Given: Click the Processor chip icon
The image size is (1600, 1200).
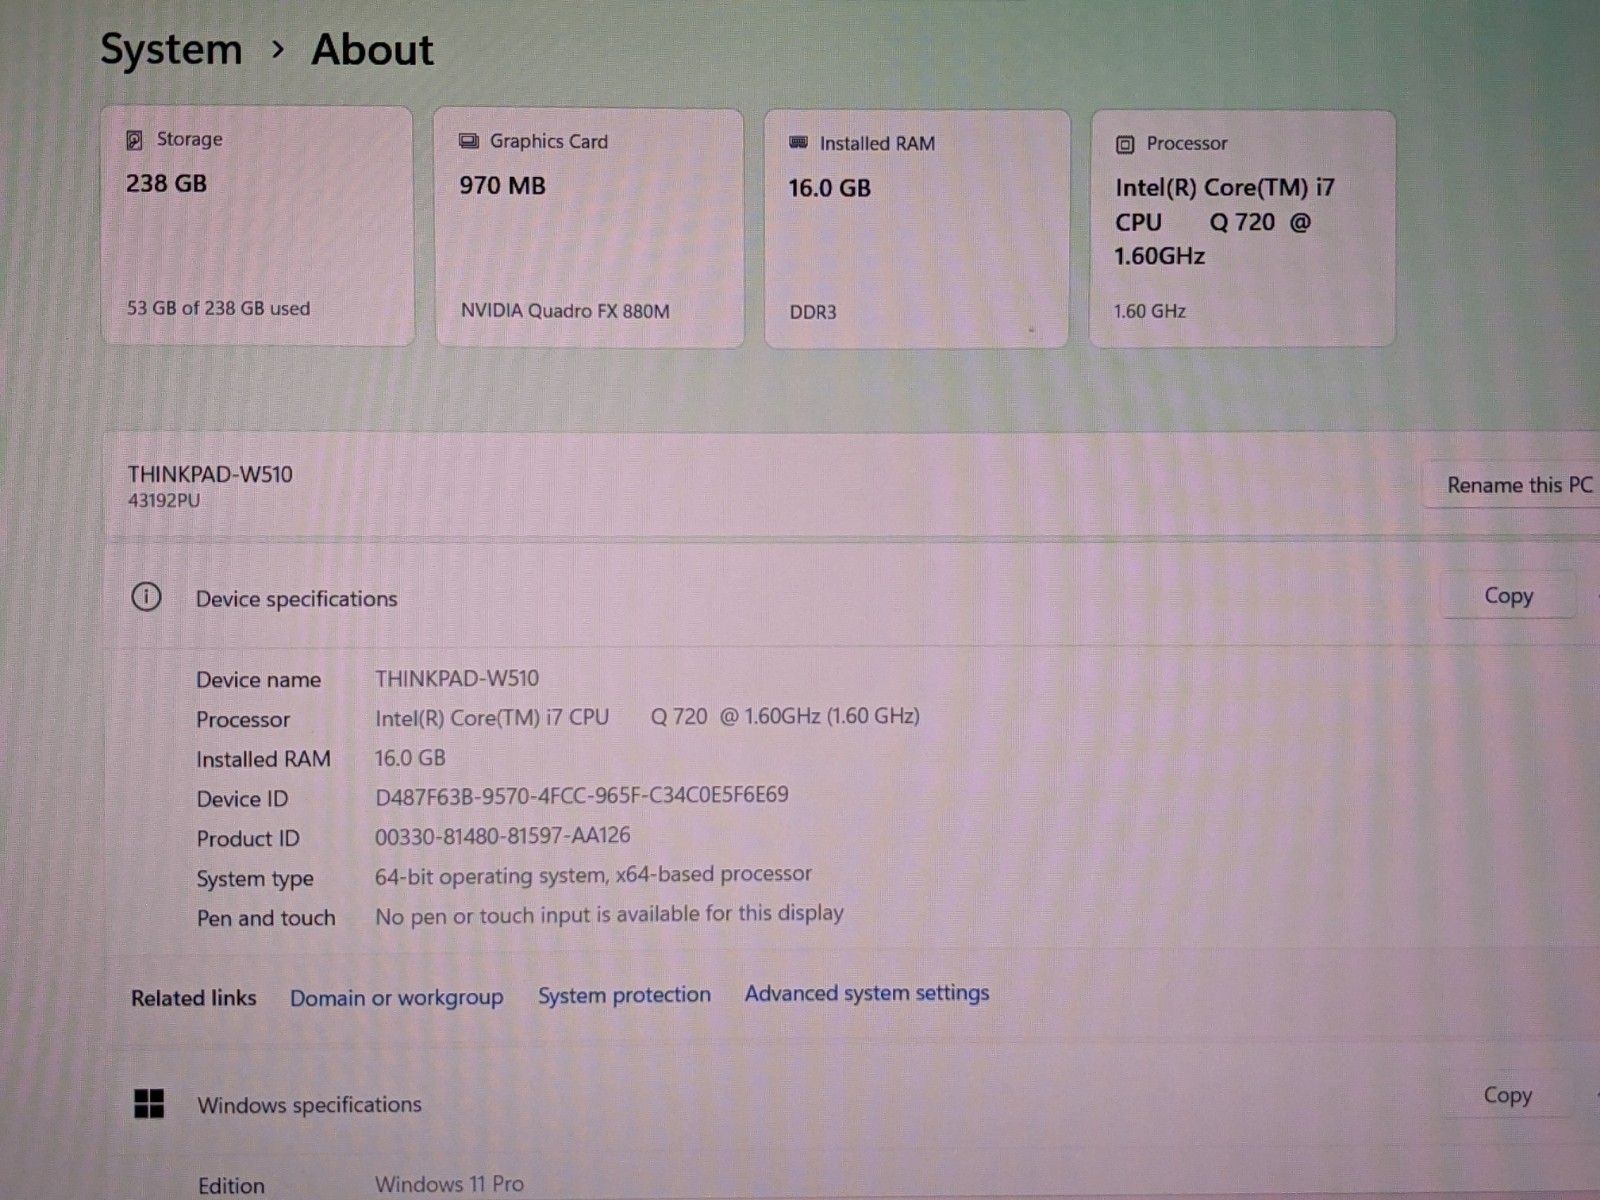Looking at the screenshot, I should click(x=1125, y=145).
